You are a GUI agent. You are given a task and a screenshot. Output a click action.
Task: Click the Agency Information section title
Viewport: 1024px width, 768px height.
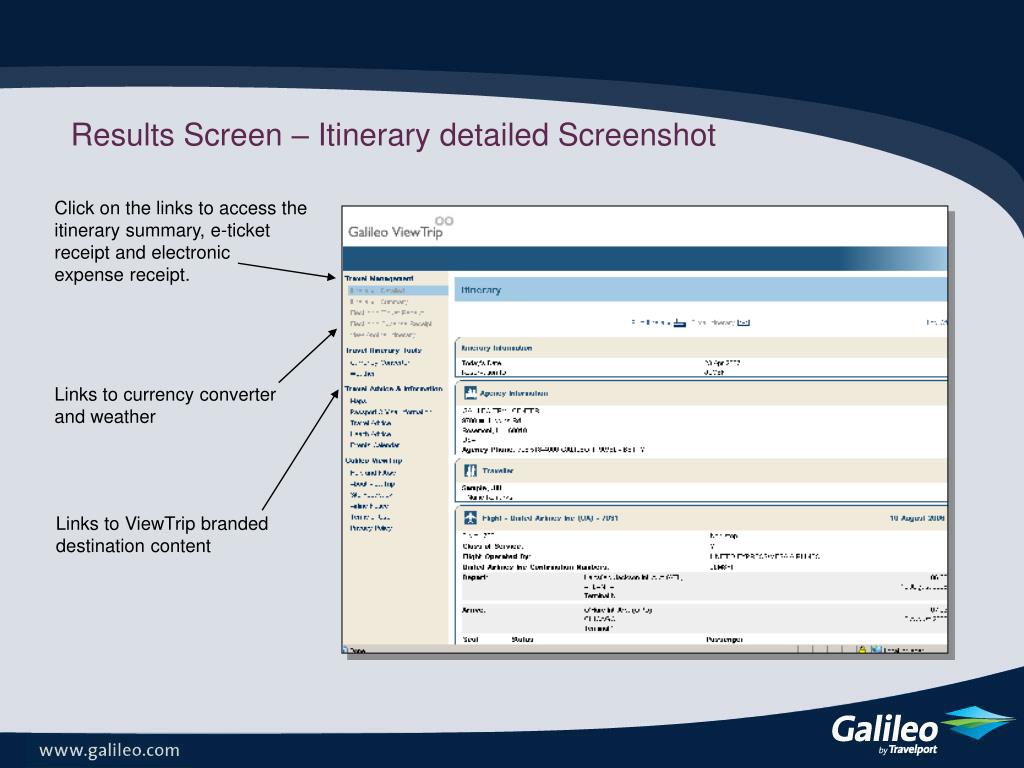[x=514, y=393]
